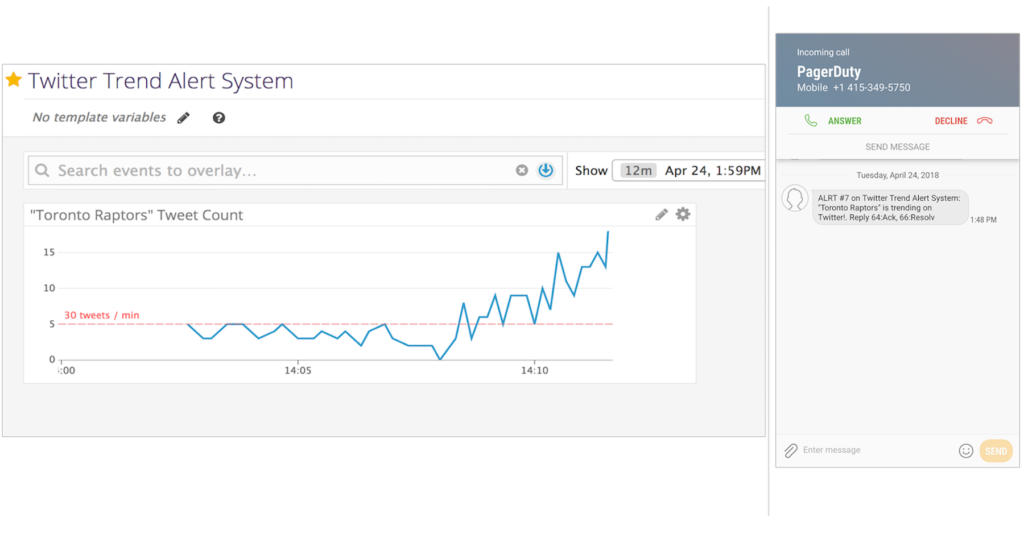
Task: Edit template variables with the pencil icon
Action: 183,118
